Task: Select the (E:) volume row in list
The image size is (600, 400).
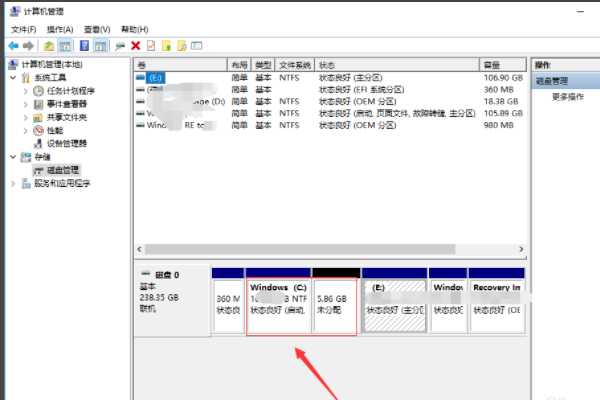Action: 155,76
